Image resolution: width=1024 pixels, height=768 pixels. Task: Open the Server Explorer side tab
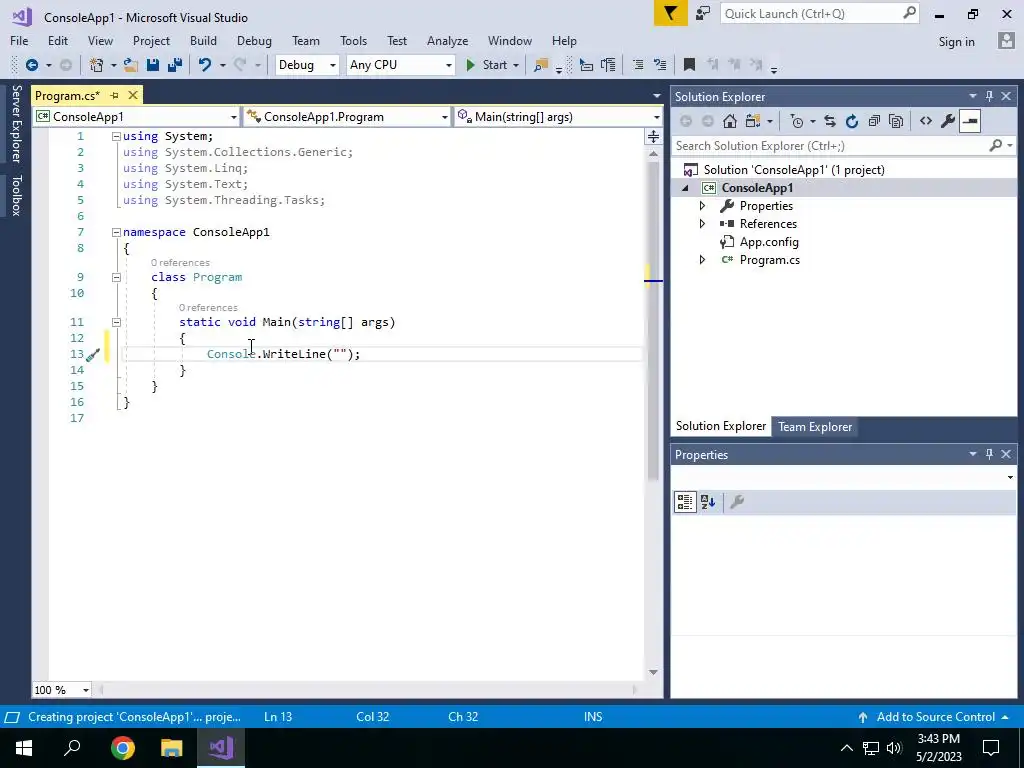click(17, 123)
